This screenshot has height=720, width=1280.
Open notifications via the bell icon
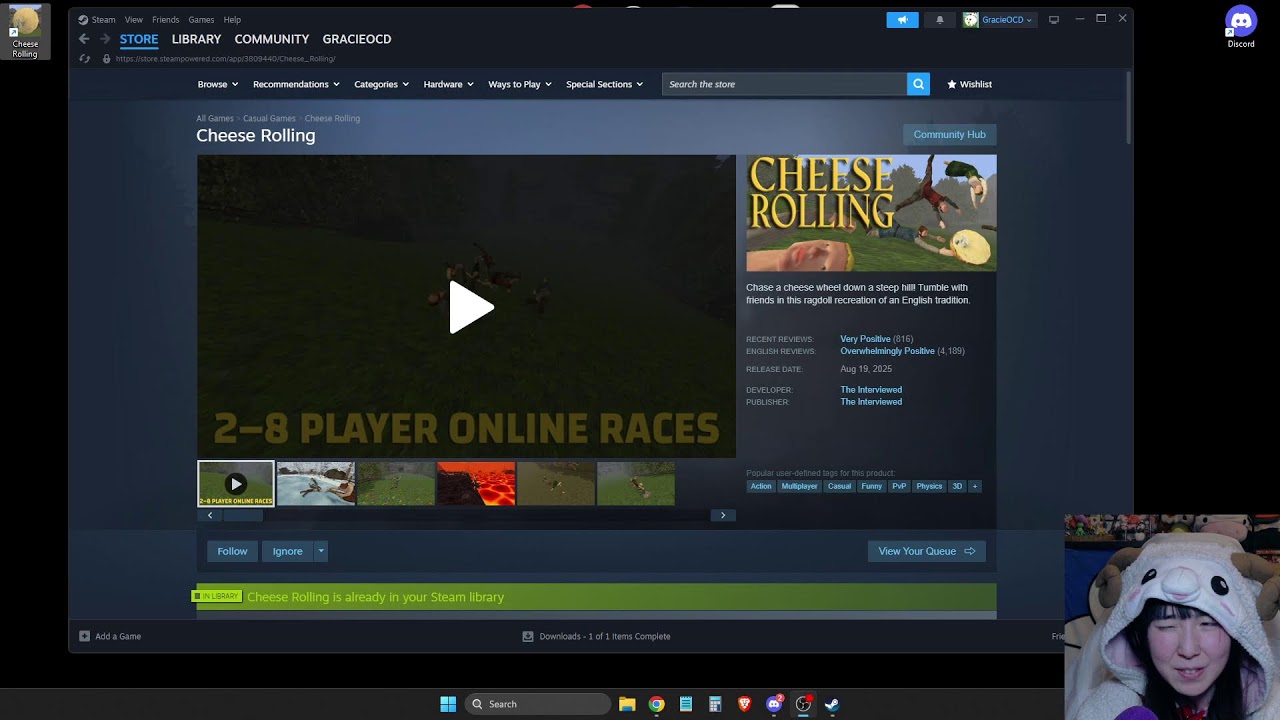pyautogui.click(x=939, y=20)
